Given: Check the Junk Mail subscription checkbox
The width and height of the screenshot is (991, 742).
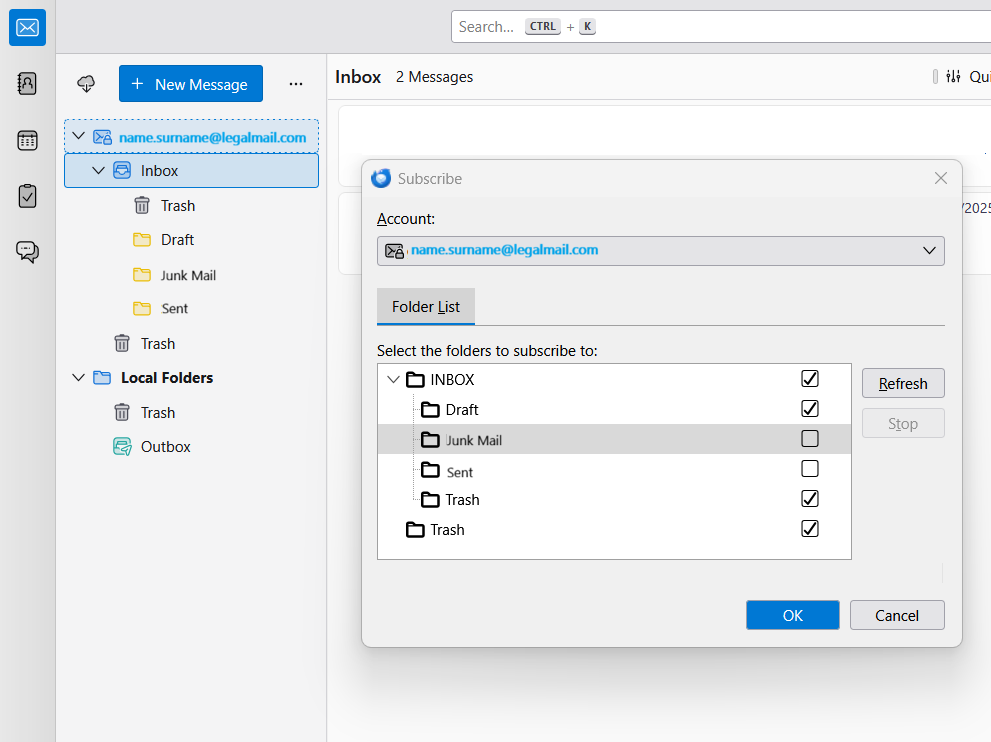Looking at the screenshot, I should [810, 439].
